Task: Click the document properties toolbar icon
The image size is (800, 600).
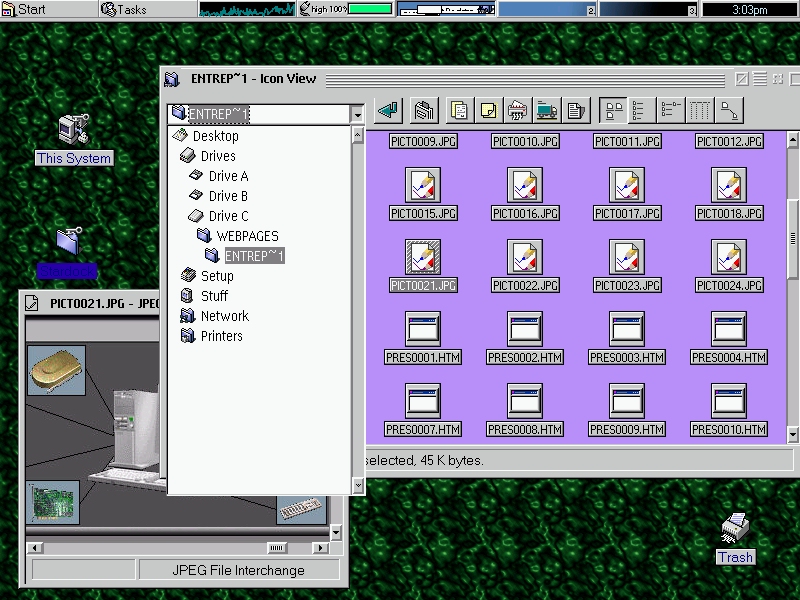Action: click(576, 110)
